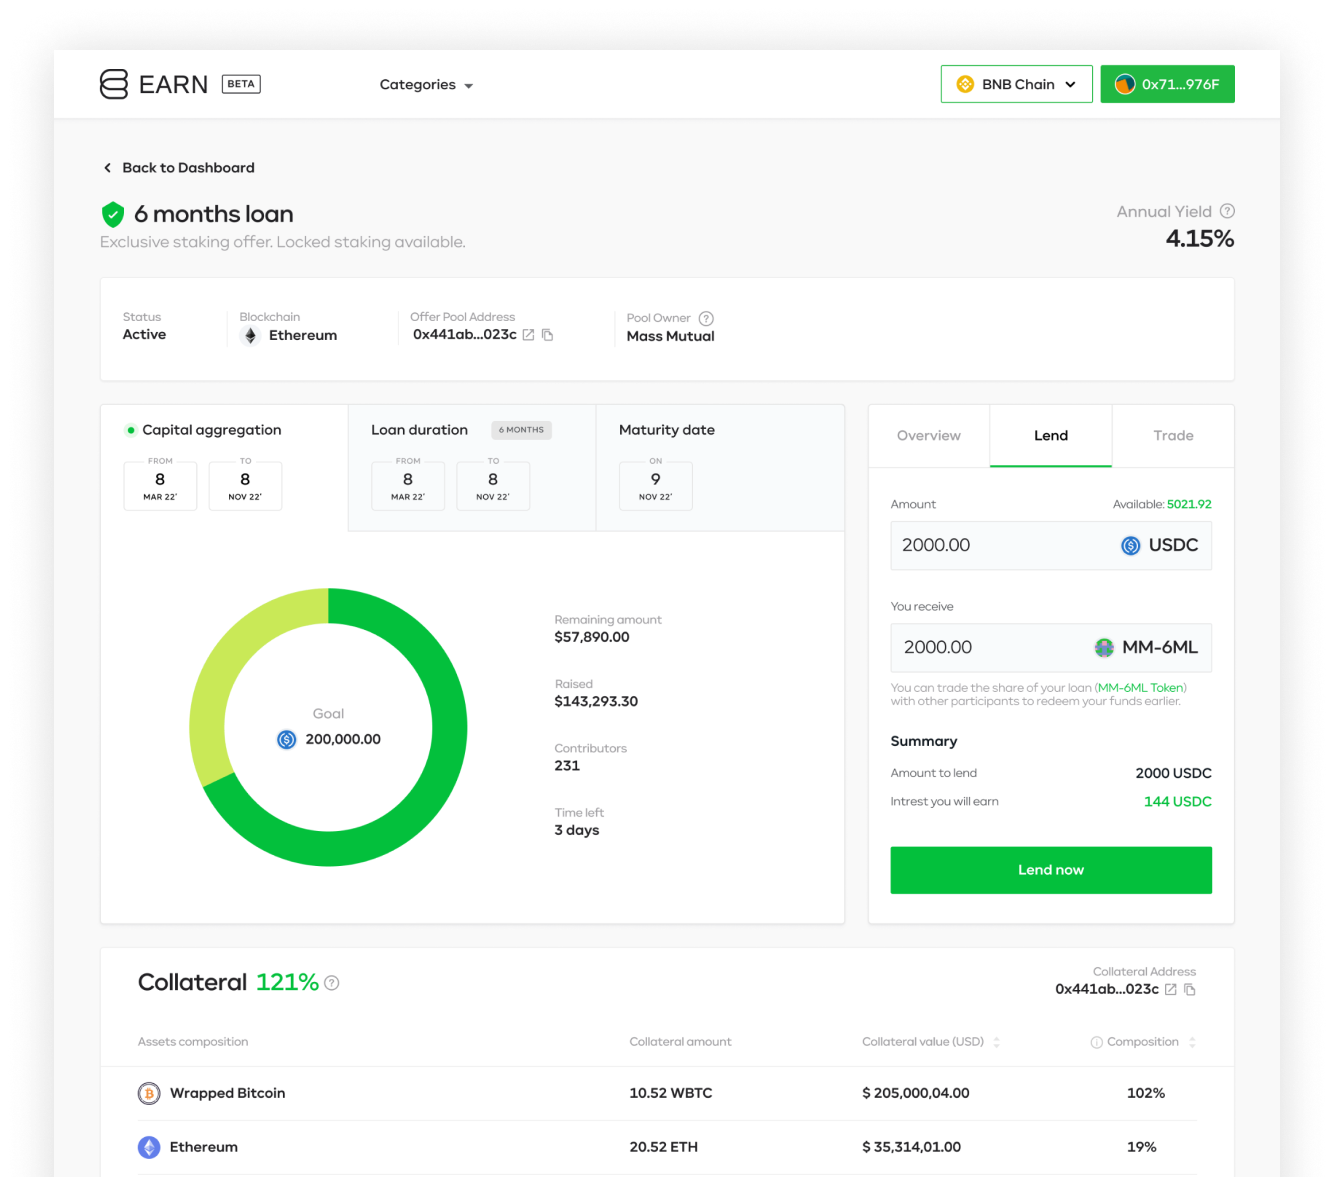This screenshot has height=1177, width=1334.
Task: Click the BETA badge
Action: [241, 84]
